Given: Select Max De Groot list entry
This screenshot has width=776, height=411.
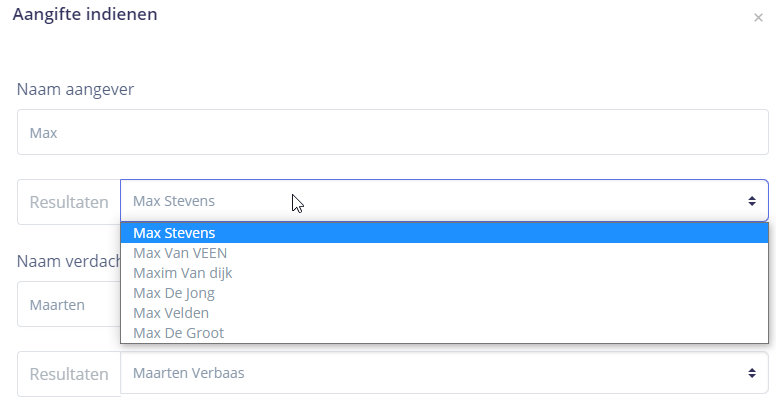Looking at the screenshot, I should pyautogui.click(x=178, y=333).
